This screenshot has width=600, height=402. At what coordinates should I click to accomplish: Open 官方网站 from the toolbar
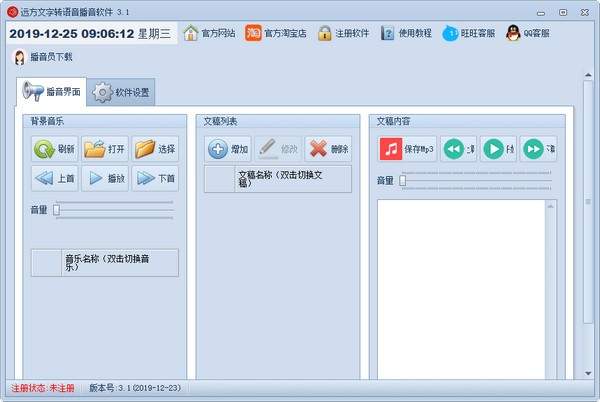click(209, 33)
